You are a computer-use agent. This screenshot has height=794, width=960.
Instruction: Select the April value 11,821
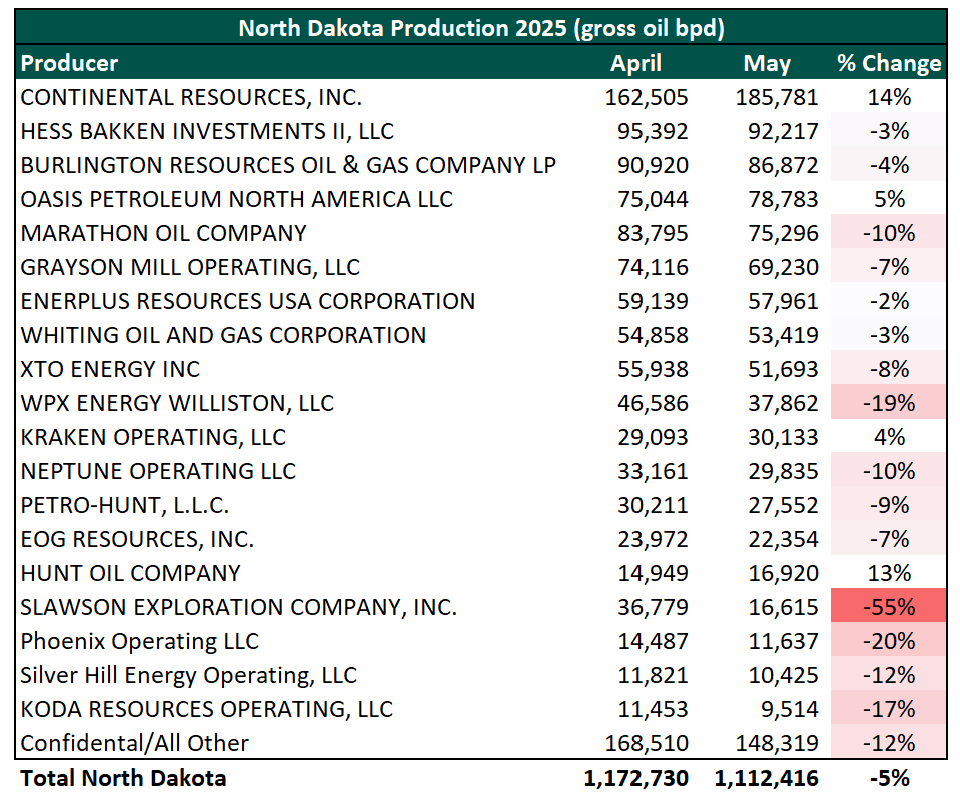click(x=653, y=675)
